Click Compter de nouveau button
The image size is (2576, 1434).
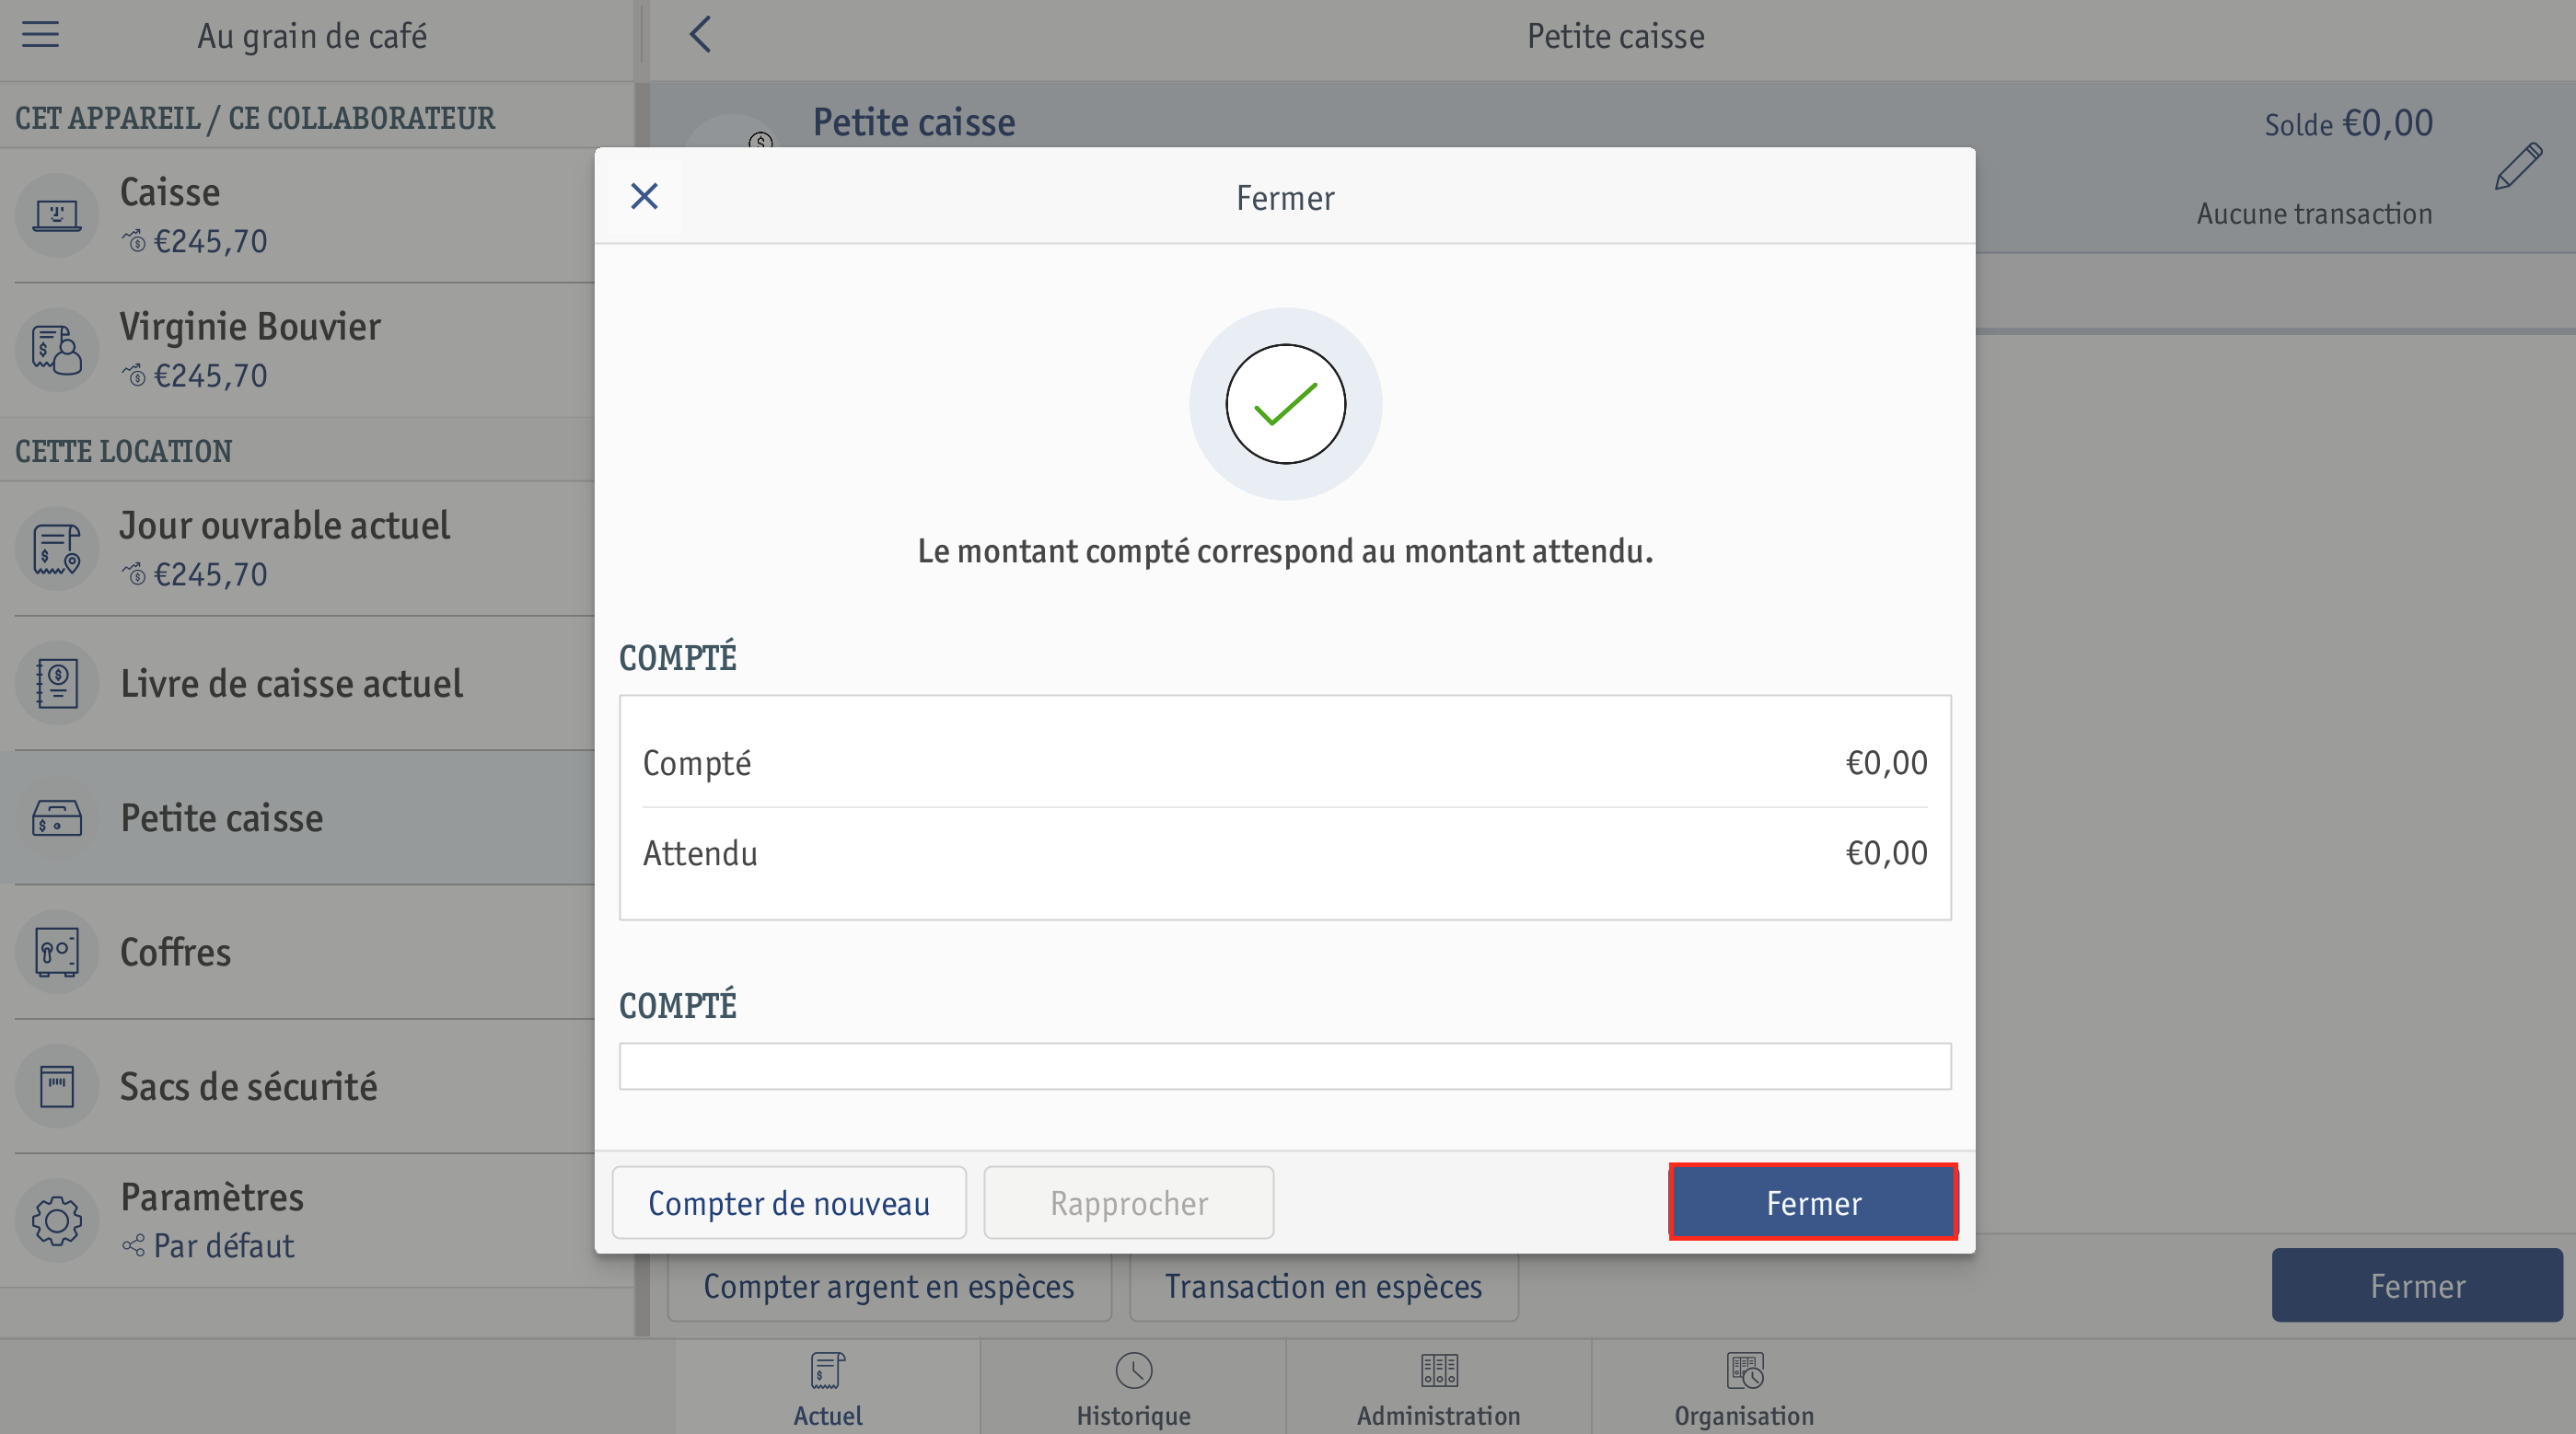point(789,1203)
